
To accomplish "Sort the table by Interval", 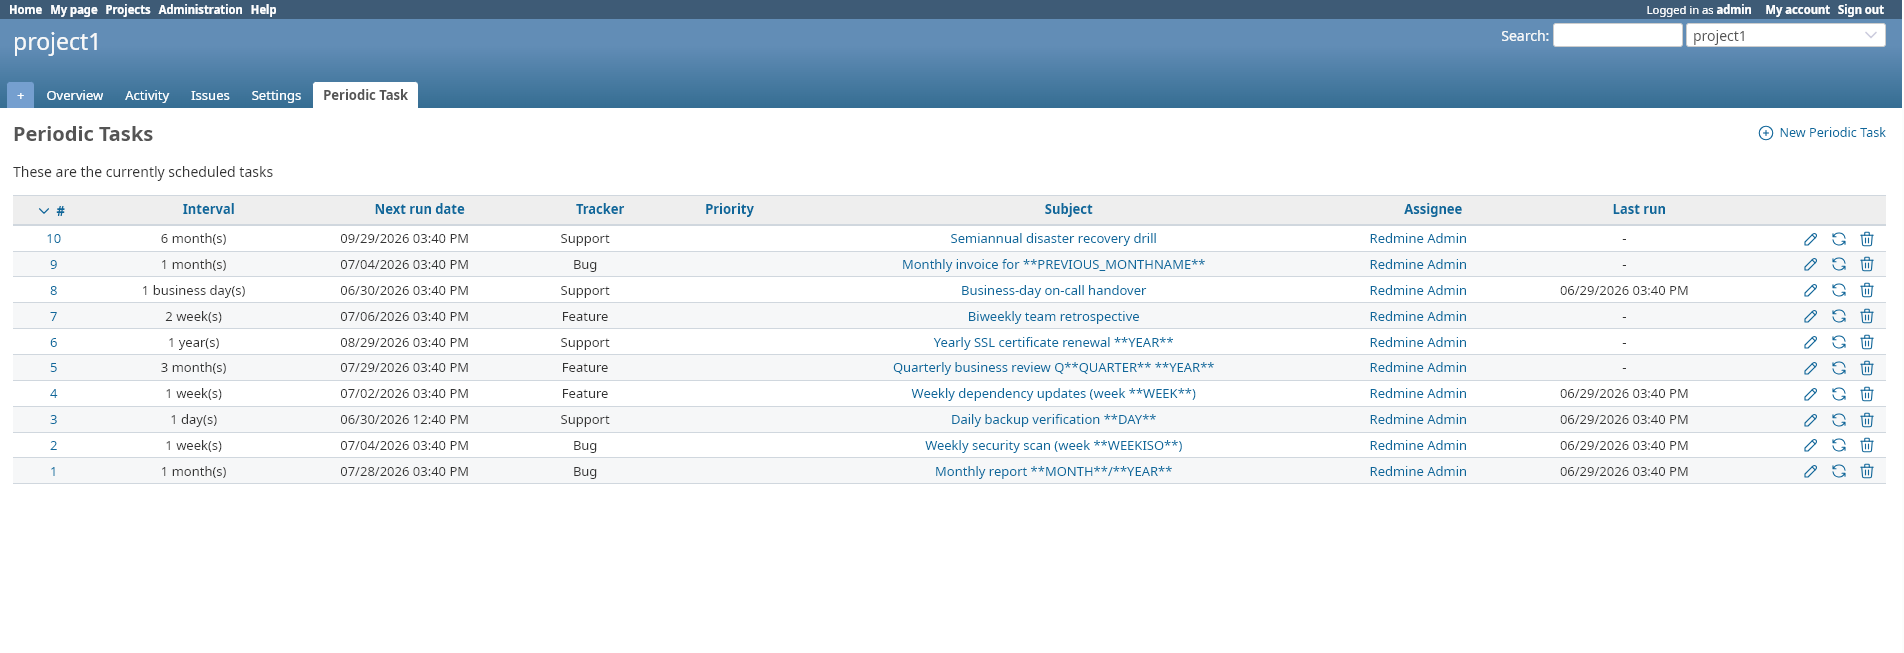I will click(x=208, y=209).
